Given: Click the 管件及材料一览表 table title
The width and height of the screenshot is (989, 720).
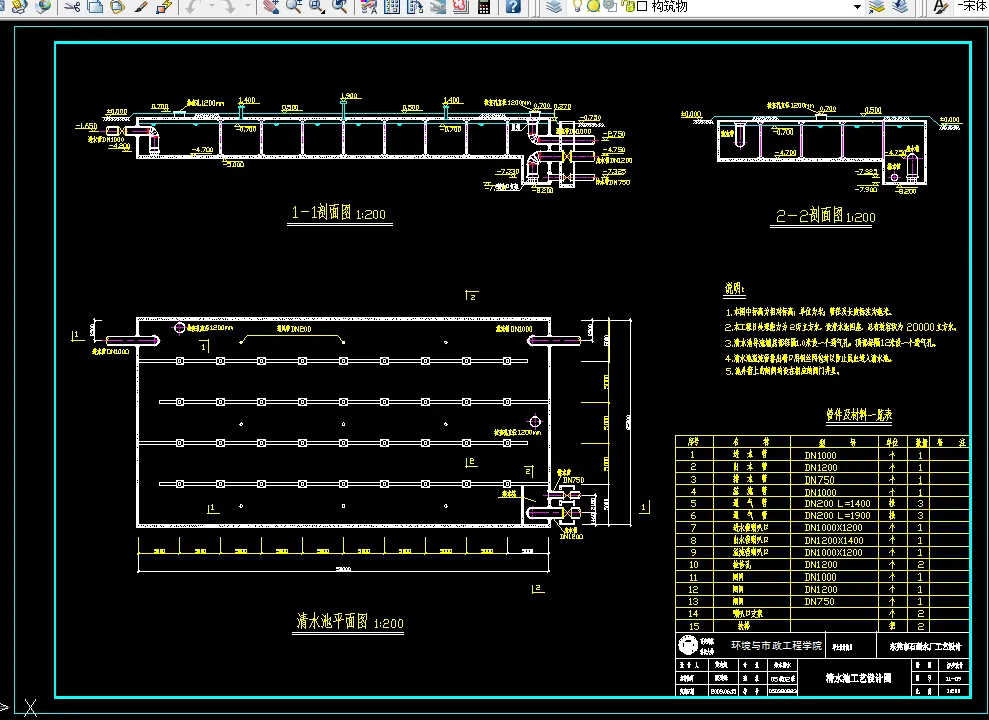Looking at the screenshot, I should 859,415.
